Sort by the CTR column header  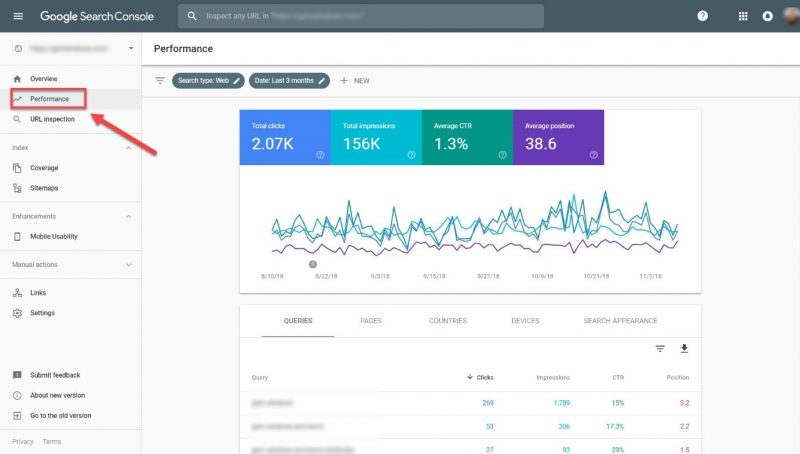coord(618,377)
